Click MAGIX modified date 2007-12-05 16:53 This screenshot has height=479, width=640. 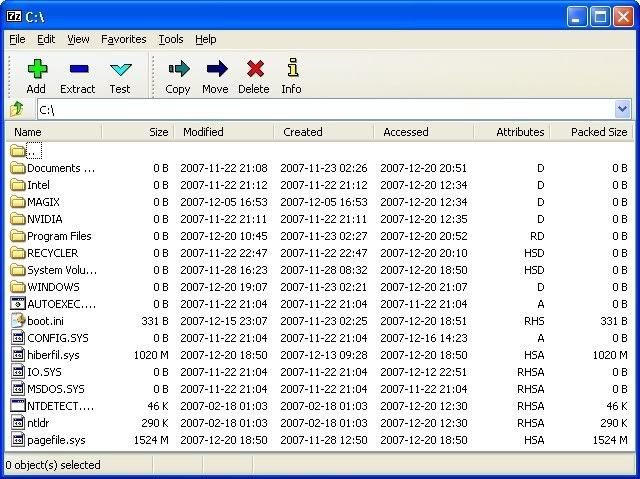point(224,202)
